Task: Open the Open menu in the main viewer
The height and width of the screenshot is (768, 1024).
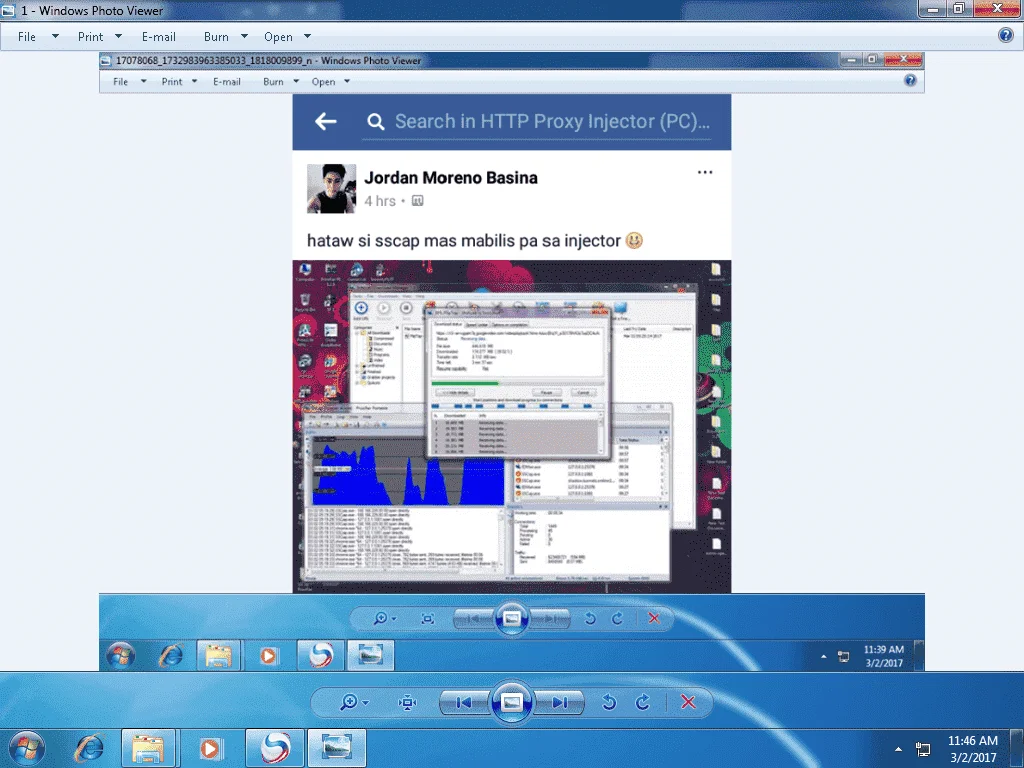Action: tap(278, 37)
